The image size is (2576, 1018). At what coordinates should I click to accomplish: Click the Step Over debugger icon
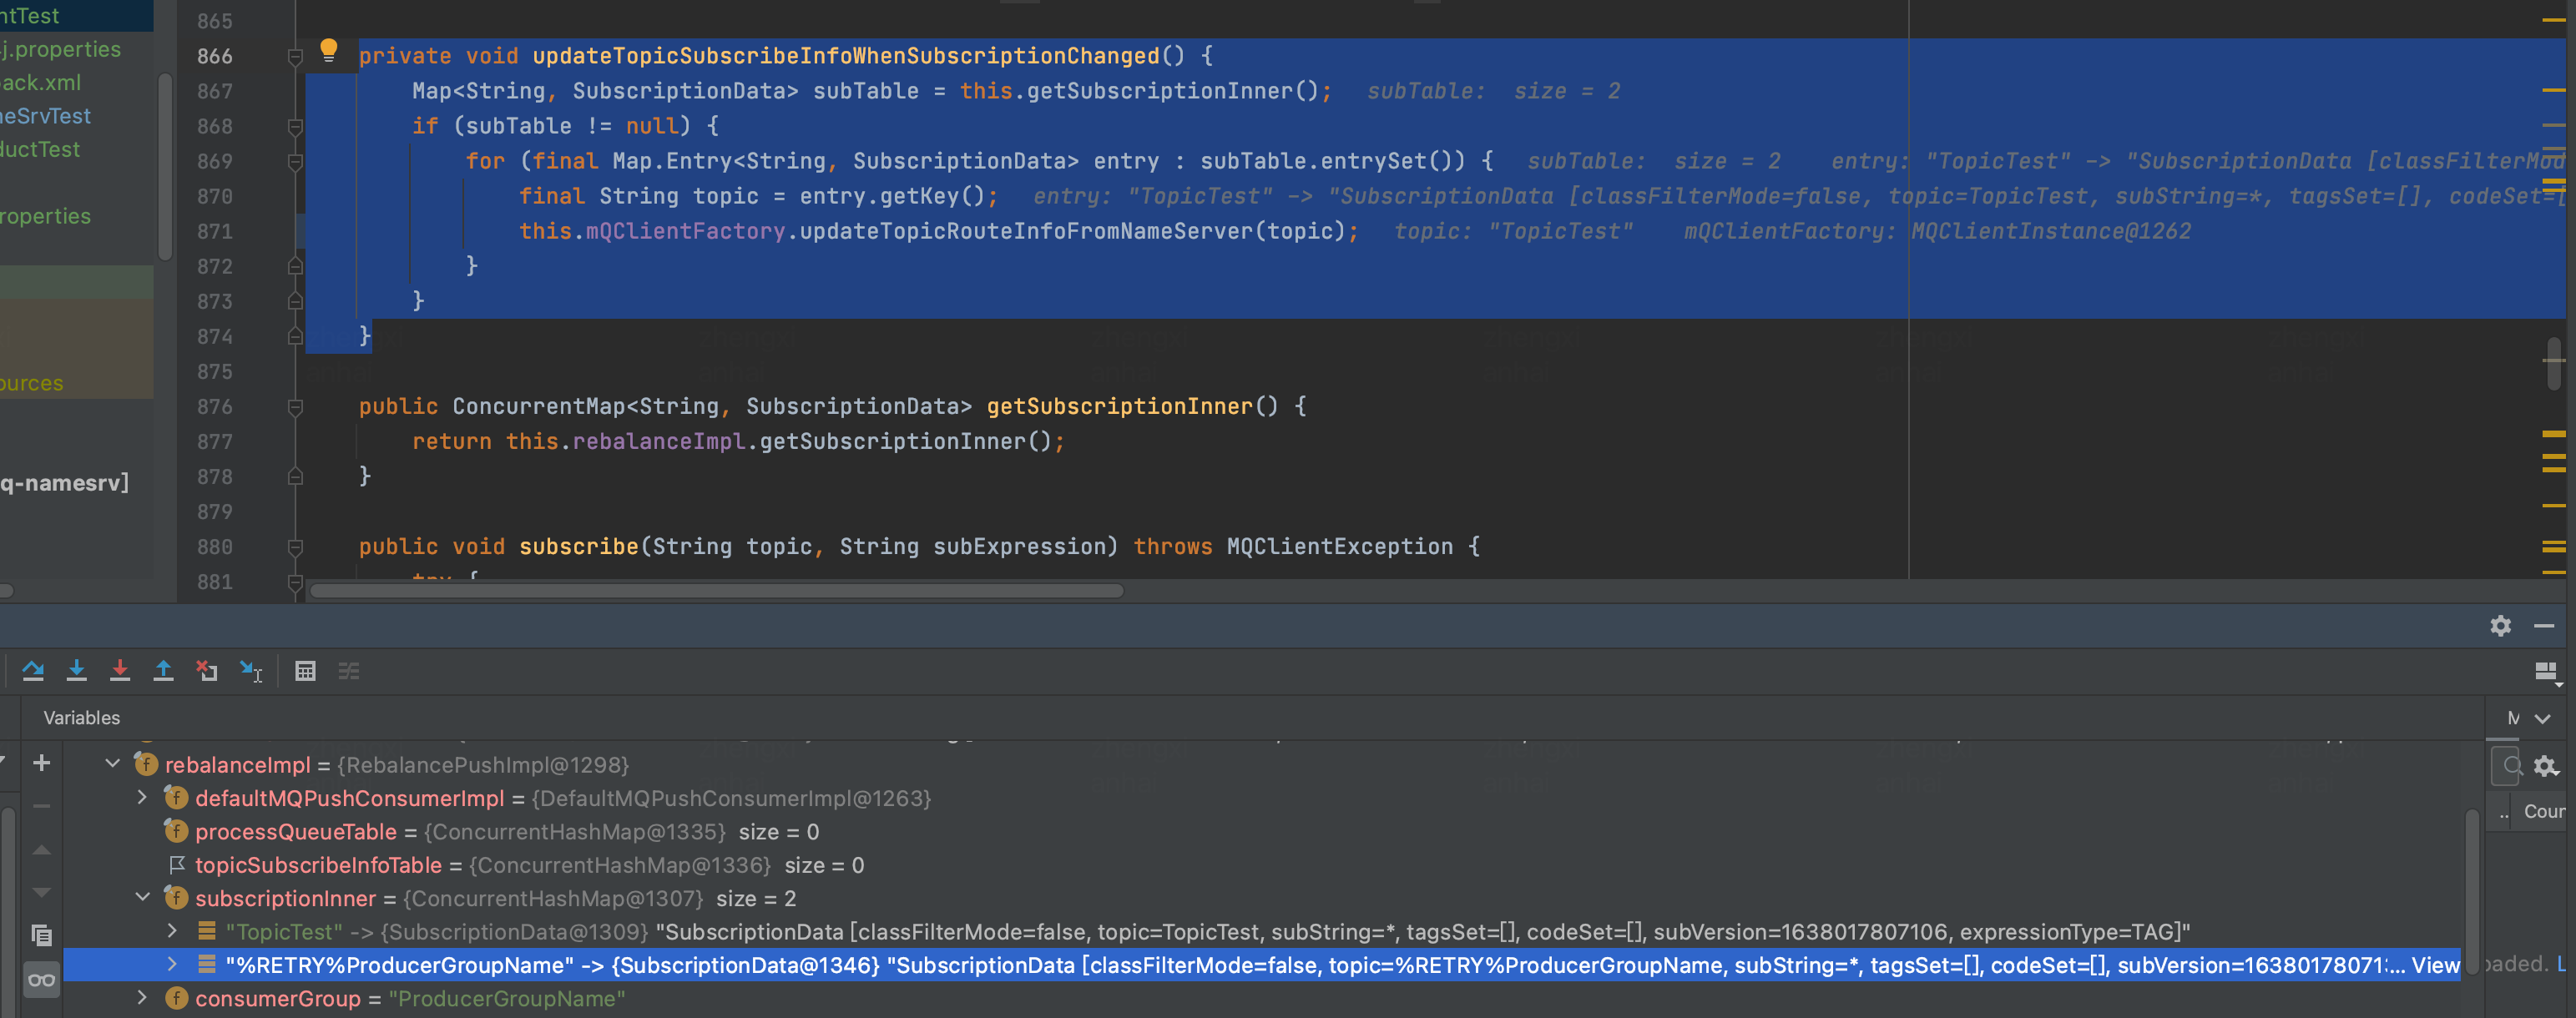pos(33,670)
